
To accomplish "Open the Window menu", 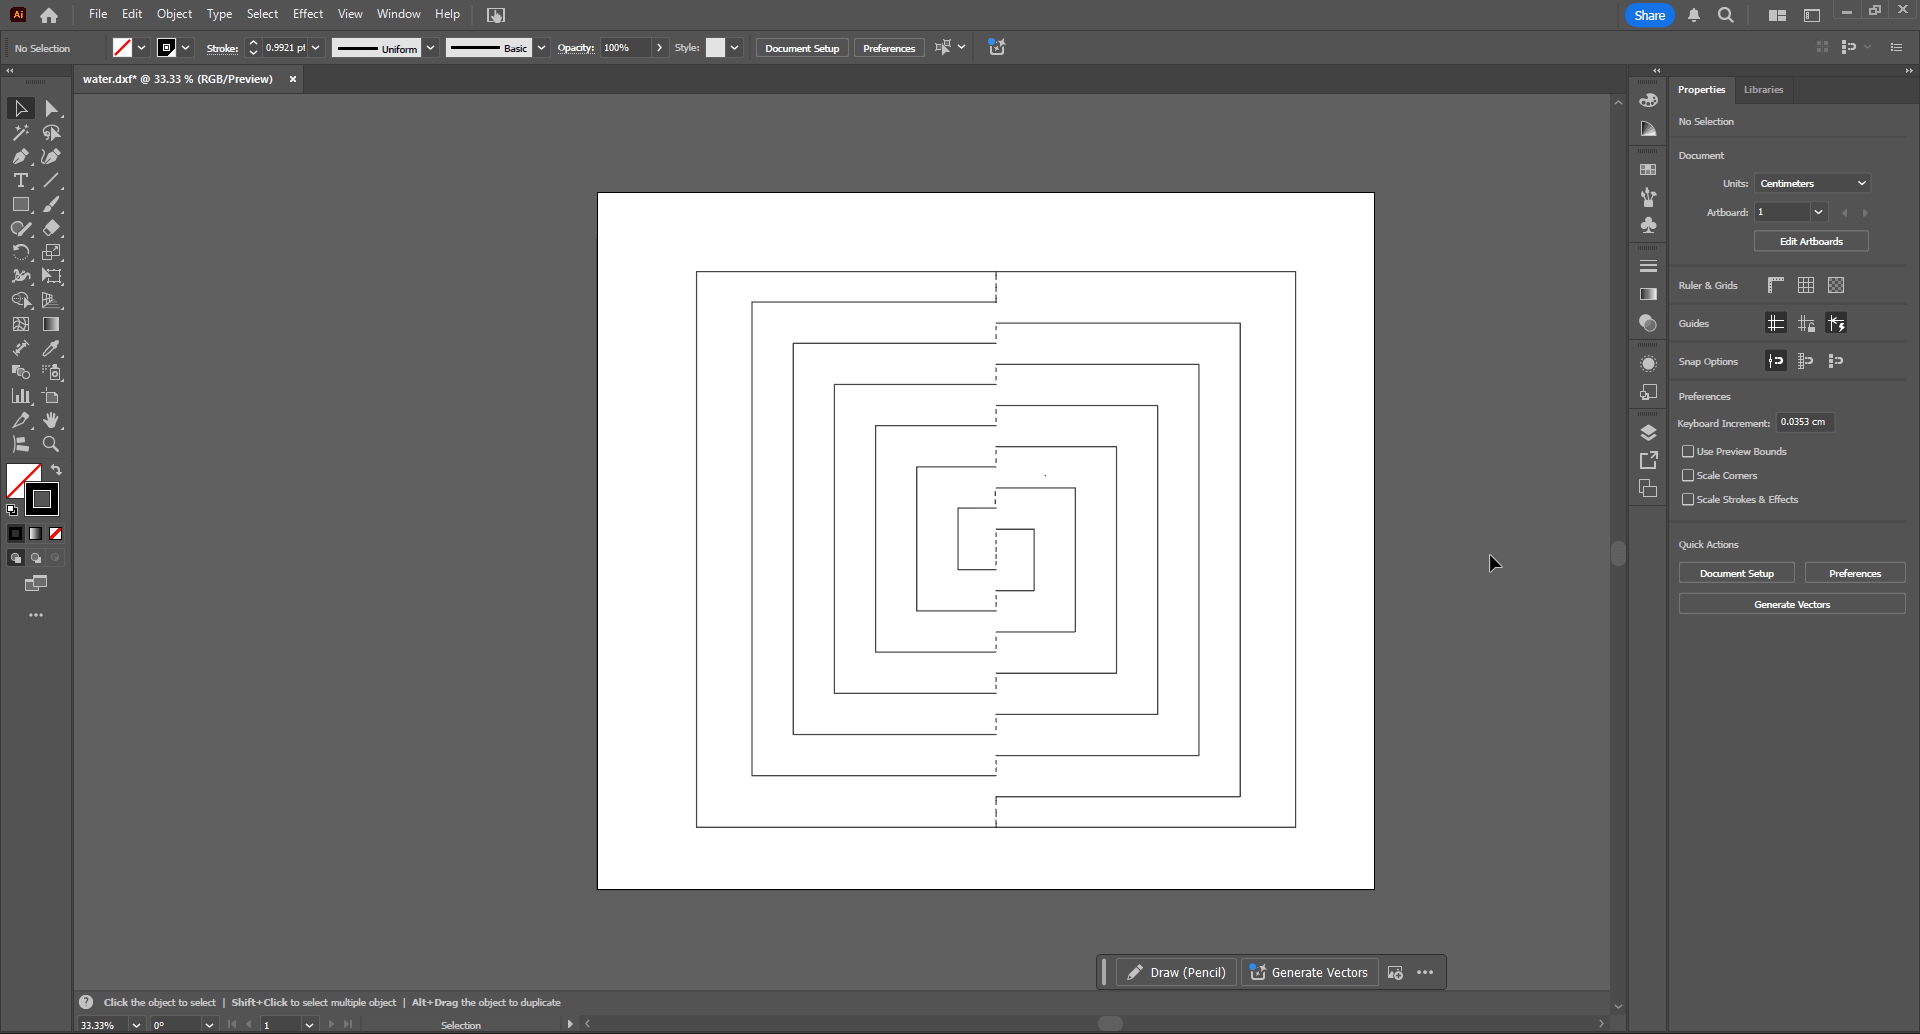I will coord(398,14).
